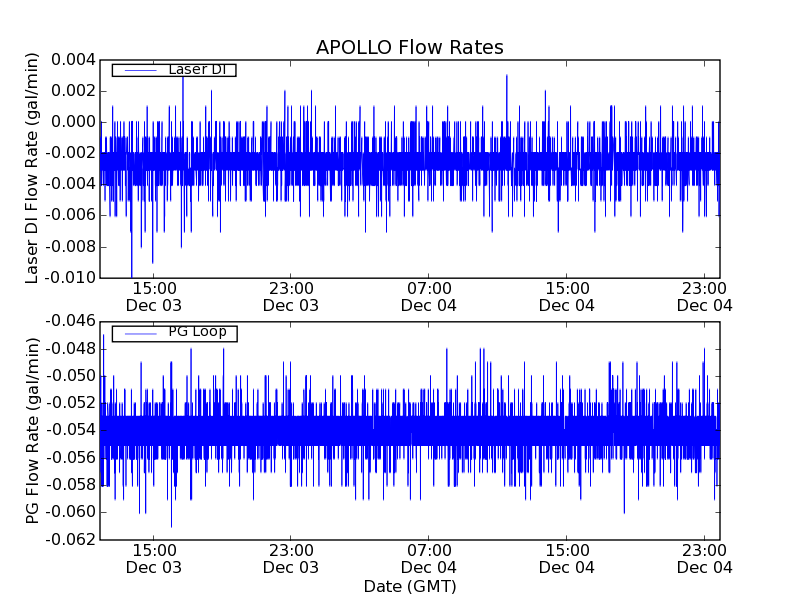Select the bottom plot's 23:00 Dec 04 tick label
Image resolution: width=800 pixels, height=600 pixels.
704,558
